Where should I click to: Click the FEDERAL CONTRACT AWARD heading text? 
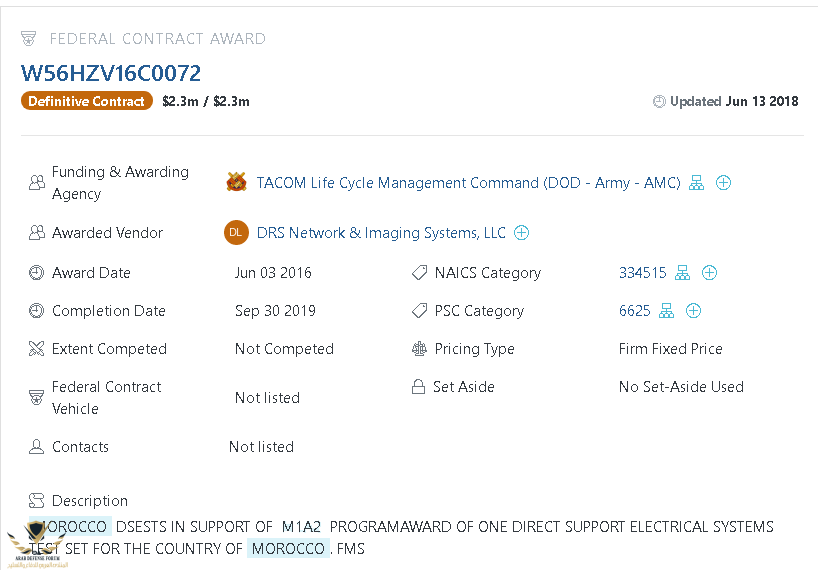(158, 39)
